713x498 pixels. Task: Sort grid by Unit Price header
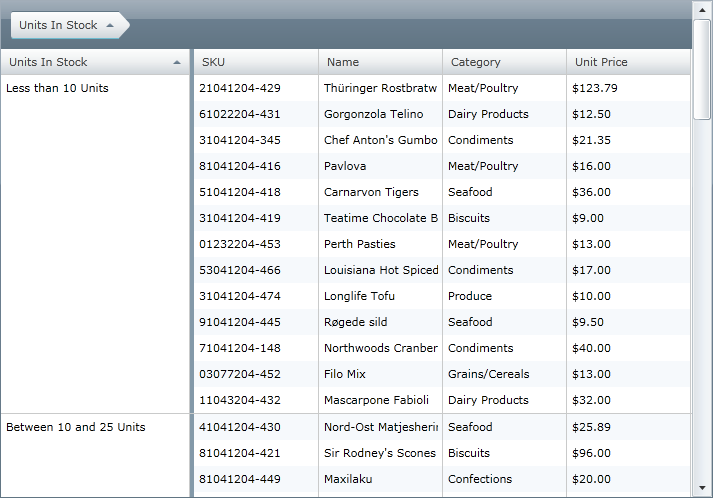click(x=627, y=62)
